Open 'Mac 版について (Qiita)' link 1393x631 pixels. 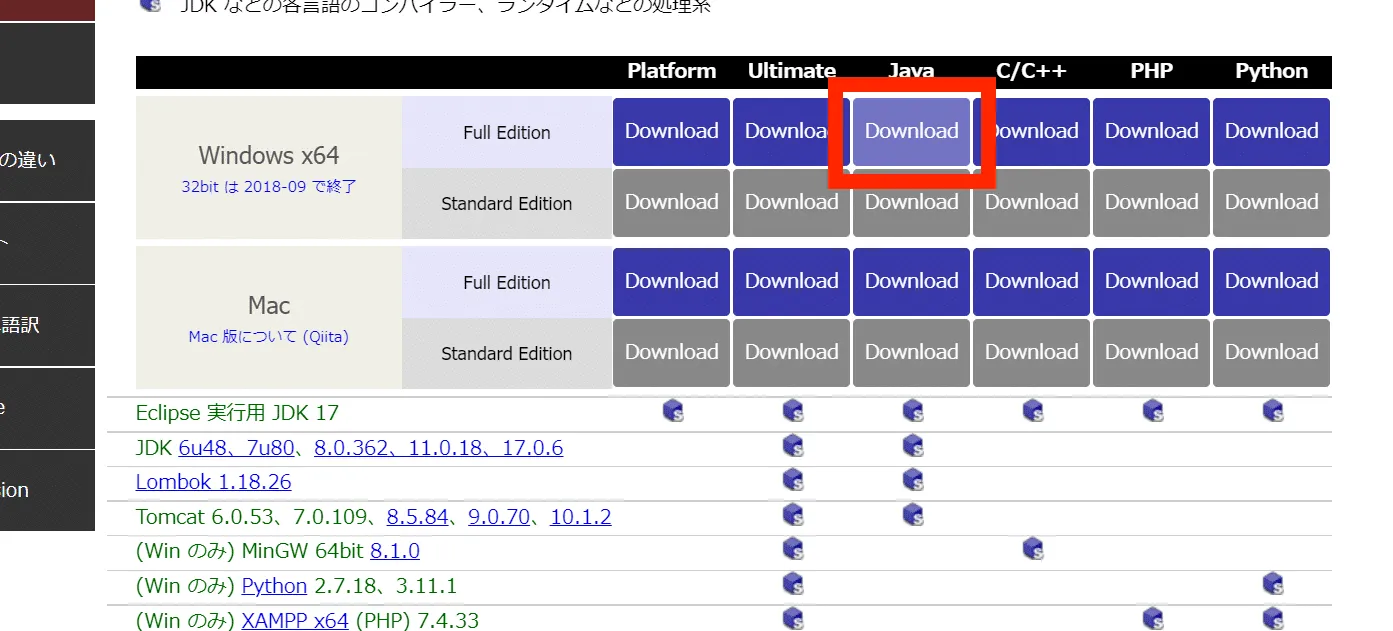click(x=269, y=337)
